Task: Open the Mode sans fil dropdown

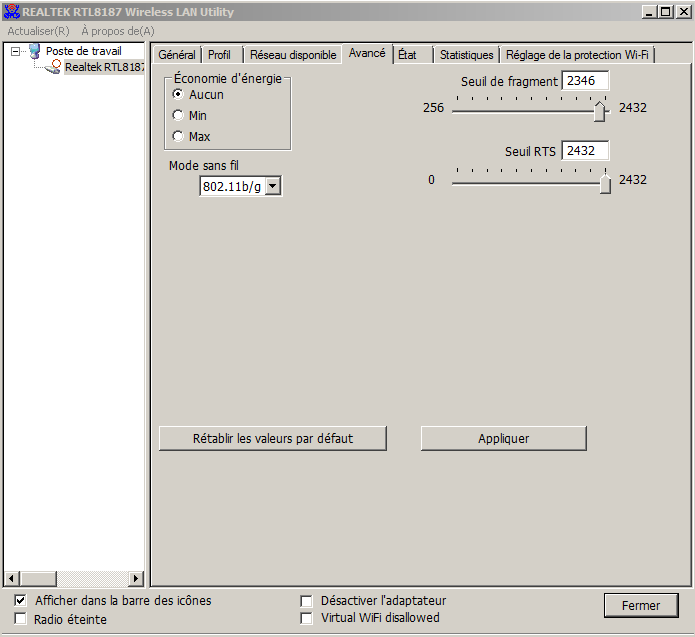Action: click(x=273, y=186)
